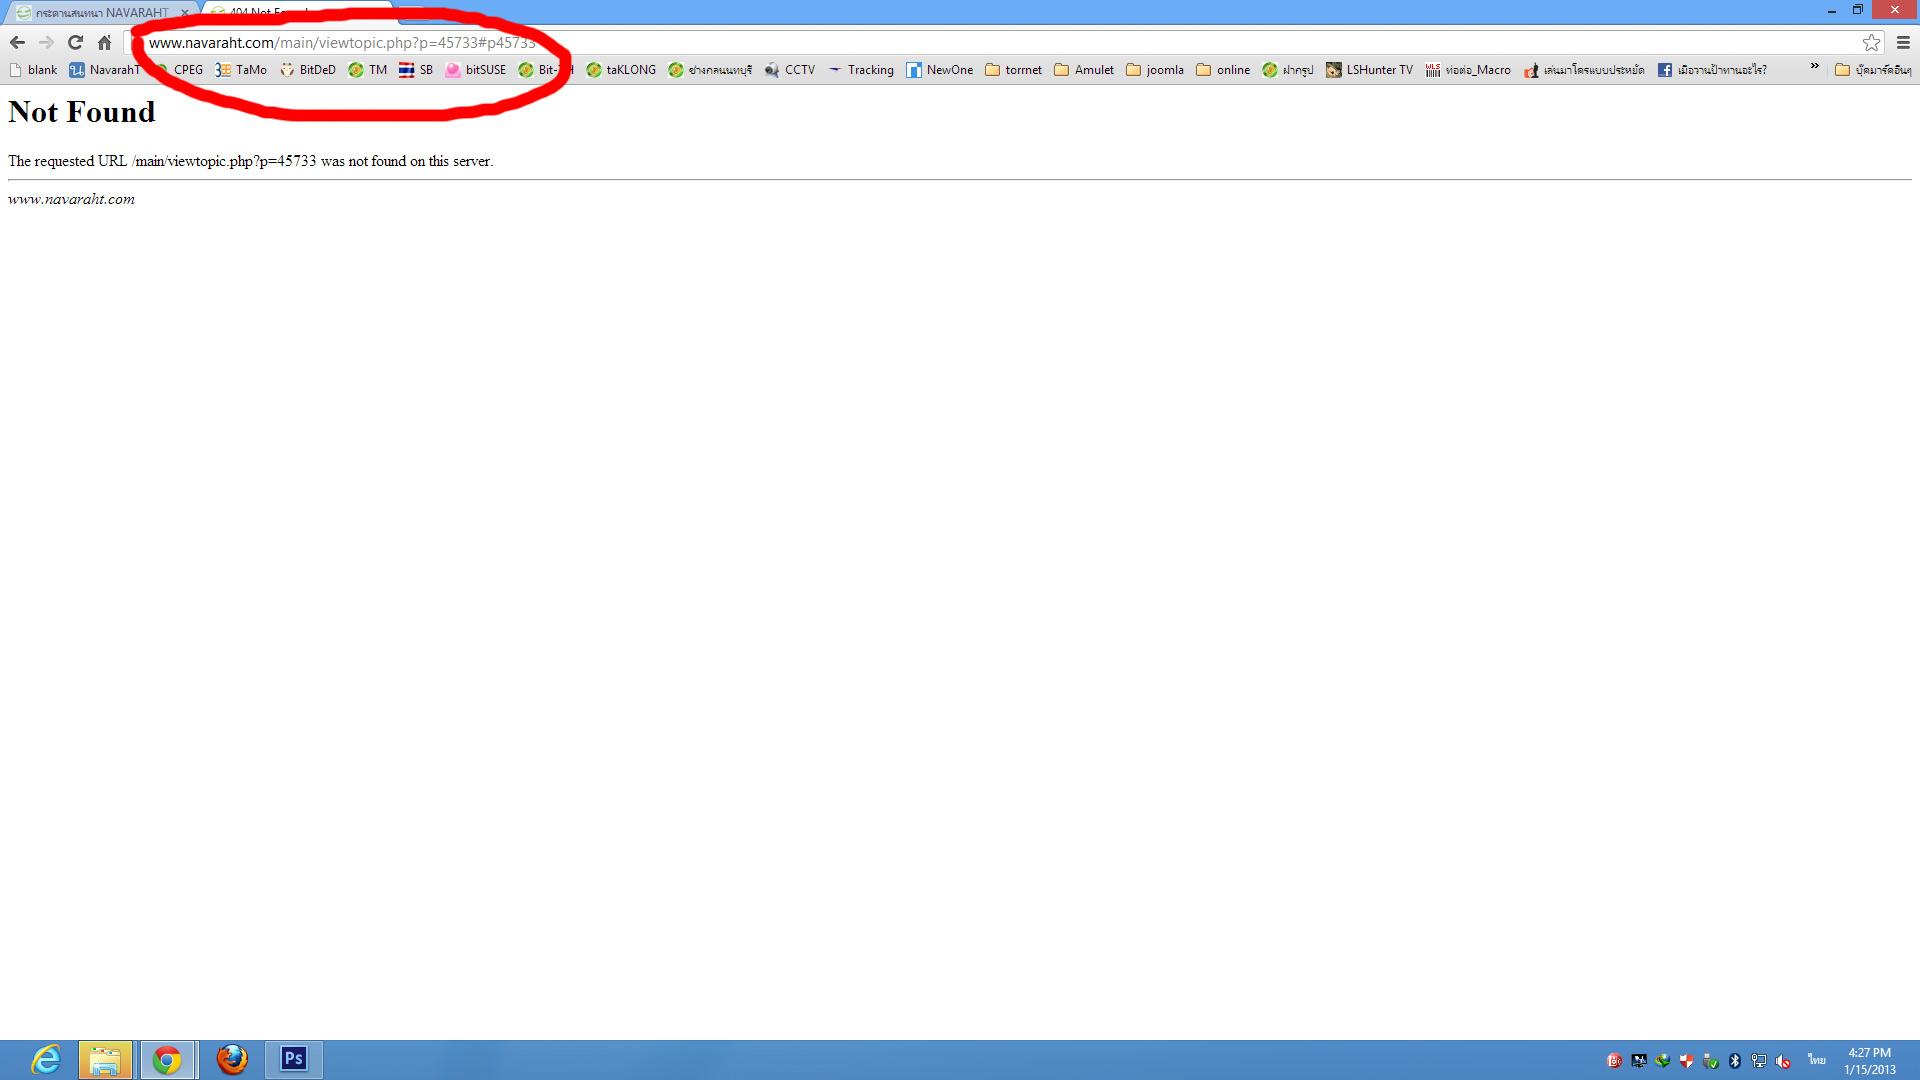Bookmark this page with the star icon
Screen dimensions: 1920x1080
[x=1871, y=42]
